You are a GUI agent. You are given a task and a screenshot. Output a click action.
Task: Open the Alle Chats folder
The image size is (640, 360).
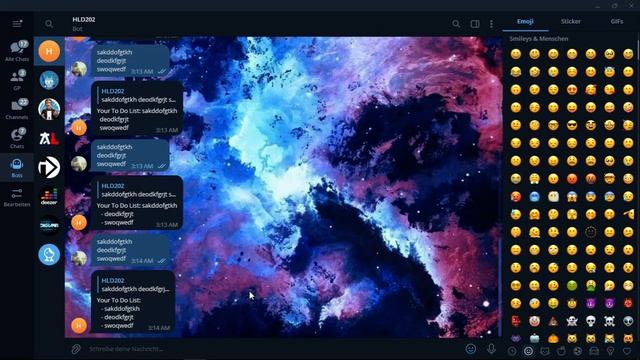pyautogui.click(x=17, y=51)
